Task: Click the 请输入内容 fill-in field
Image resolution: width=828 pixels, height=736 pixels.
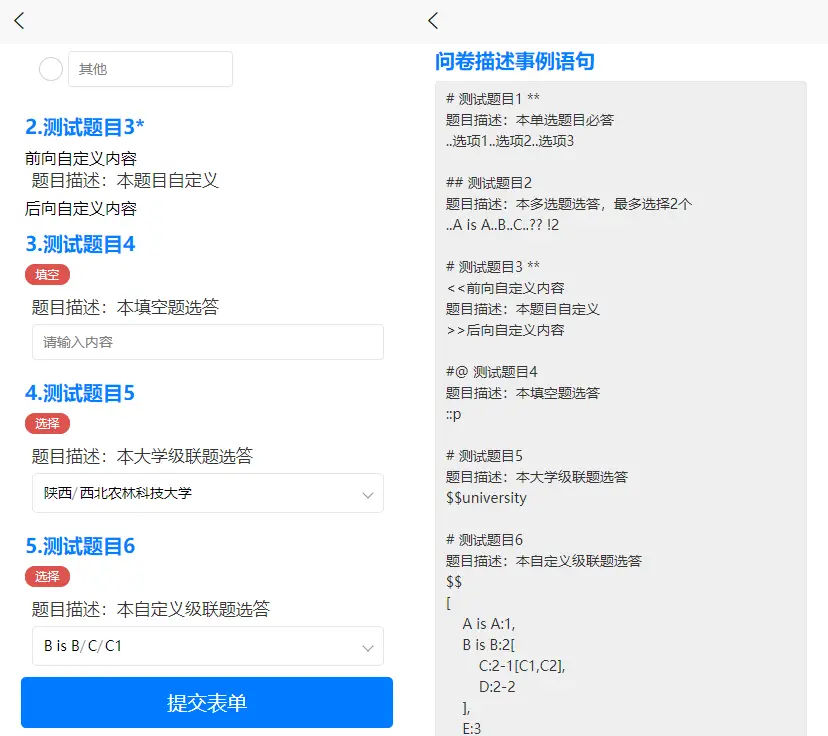Action: click(x=207, y=342)
